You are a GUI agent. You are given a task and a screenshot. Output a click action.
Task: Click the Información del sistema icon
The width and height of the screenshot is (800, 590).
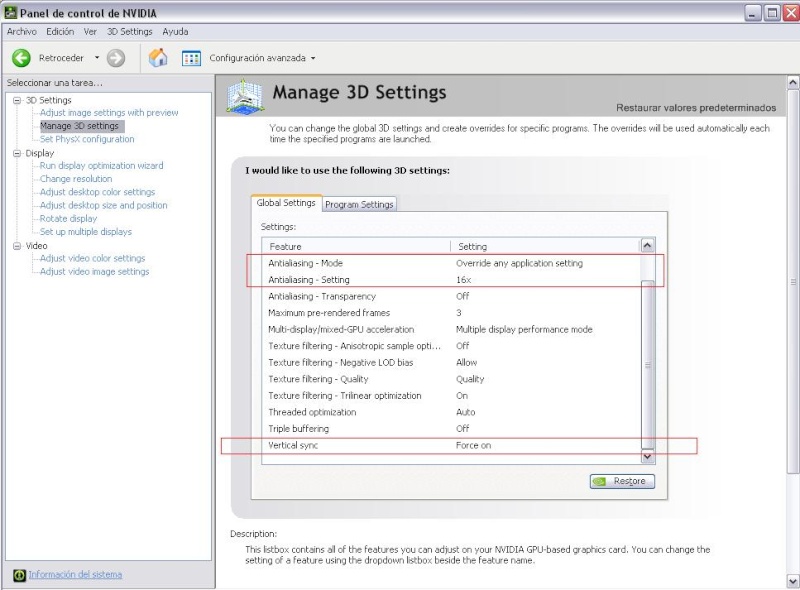pyautogui.click(x=19, y=575)
